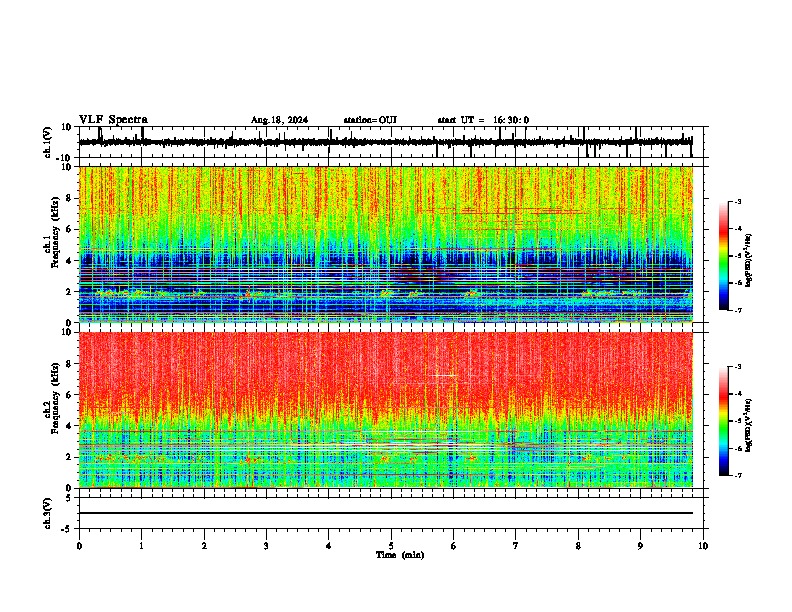Click the "Time (min)" axis label

[400, 555]
